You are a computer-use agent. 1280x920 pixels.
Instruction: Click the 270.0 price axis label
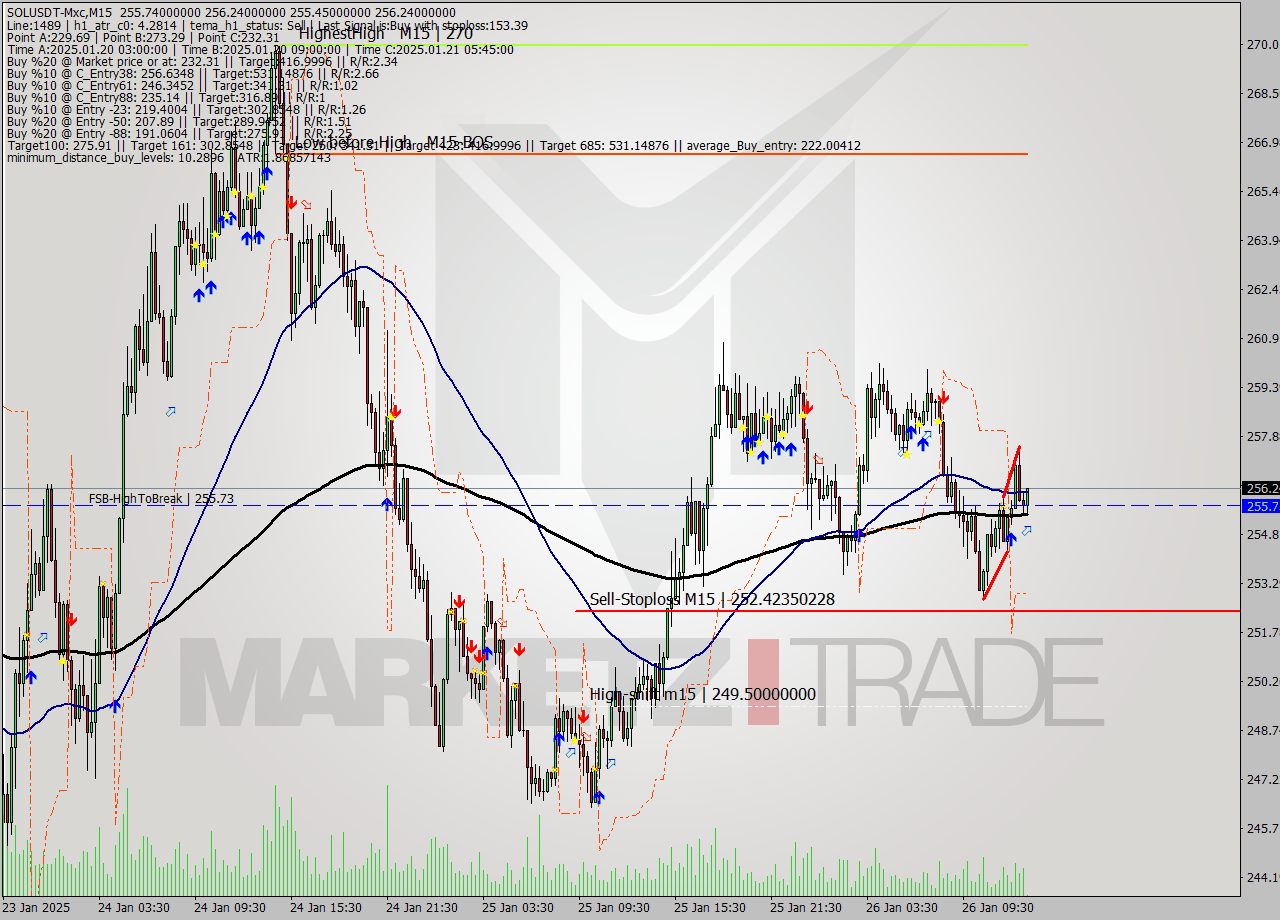tap(1261, 45)
